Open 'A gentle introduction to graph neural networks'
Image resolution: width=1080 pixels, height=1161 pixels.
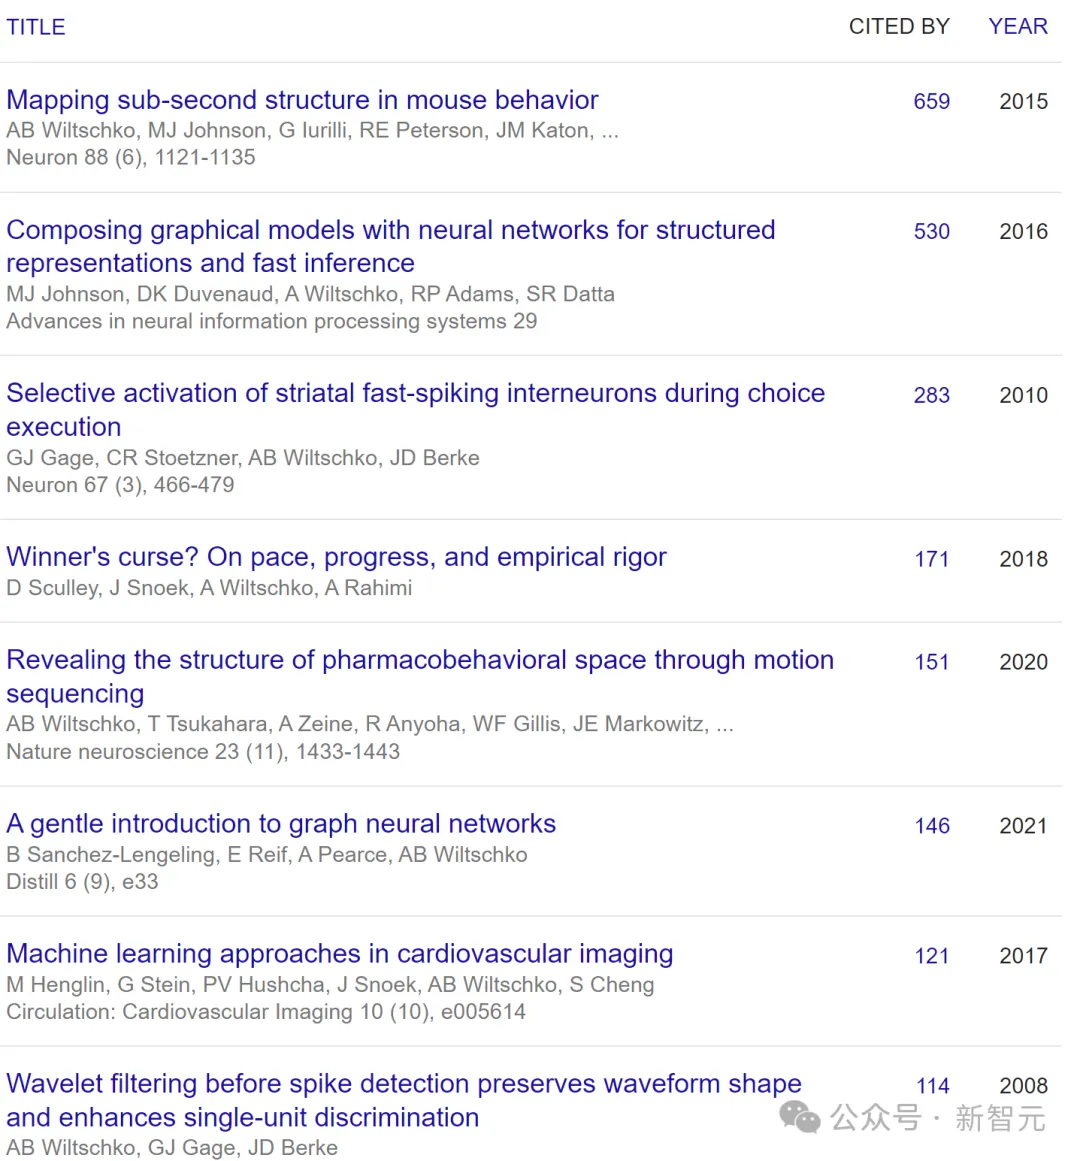[281, 824]
